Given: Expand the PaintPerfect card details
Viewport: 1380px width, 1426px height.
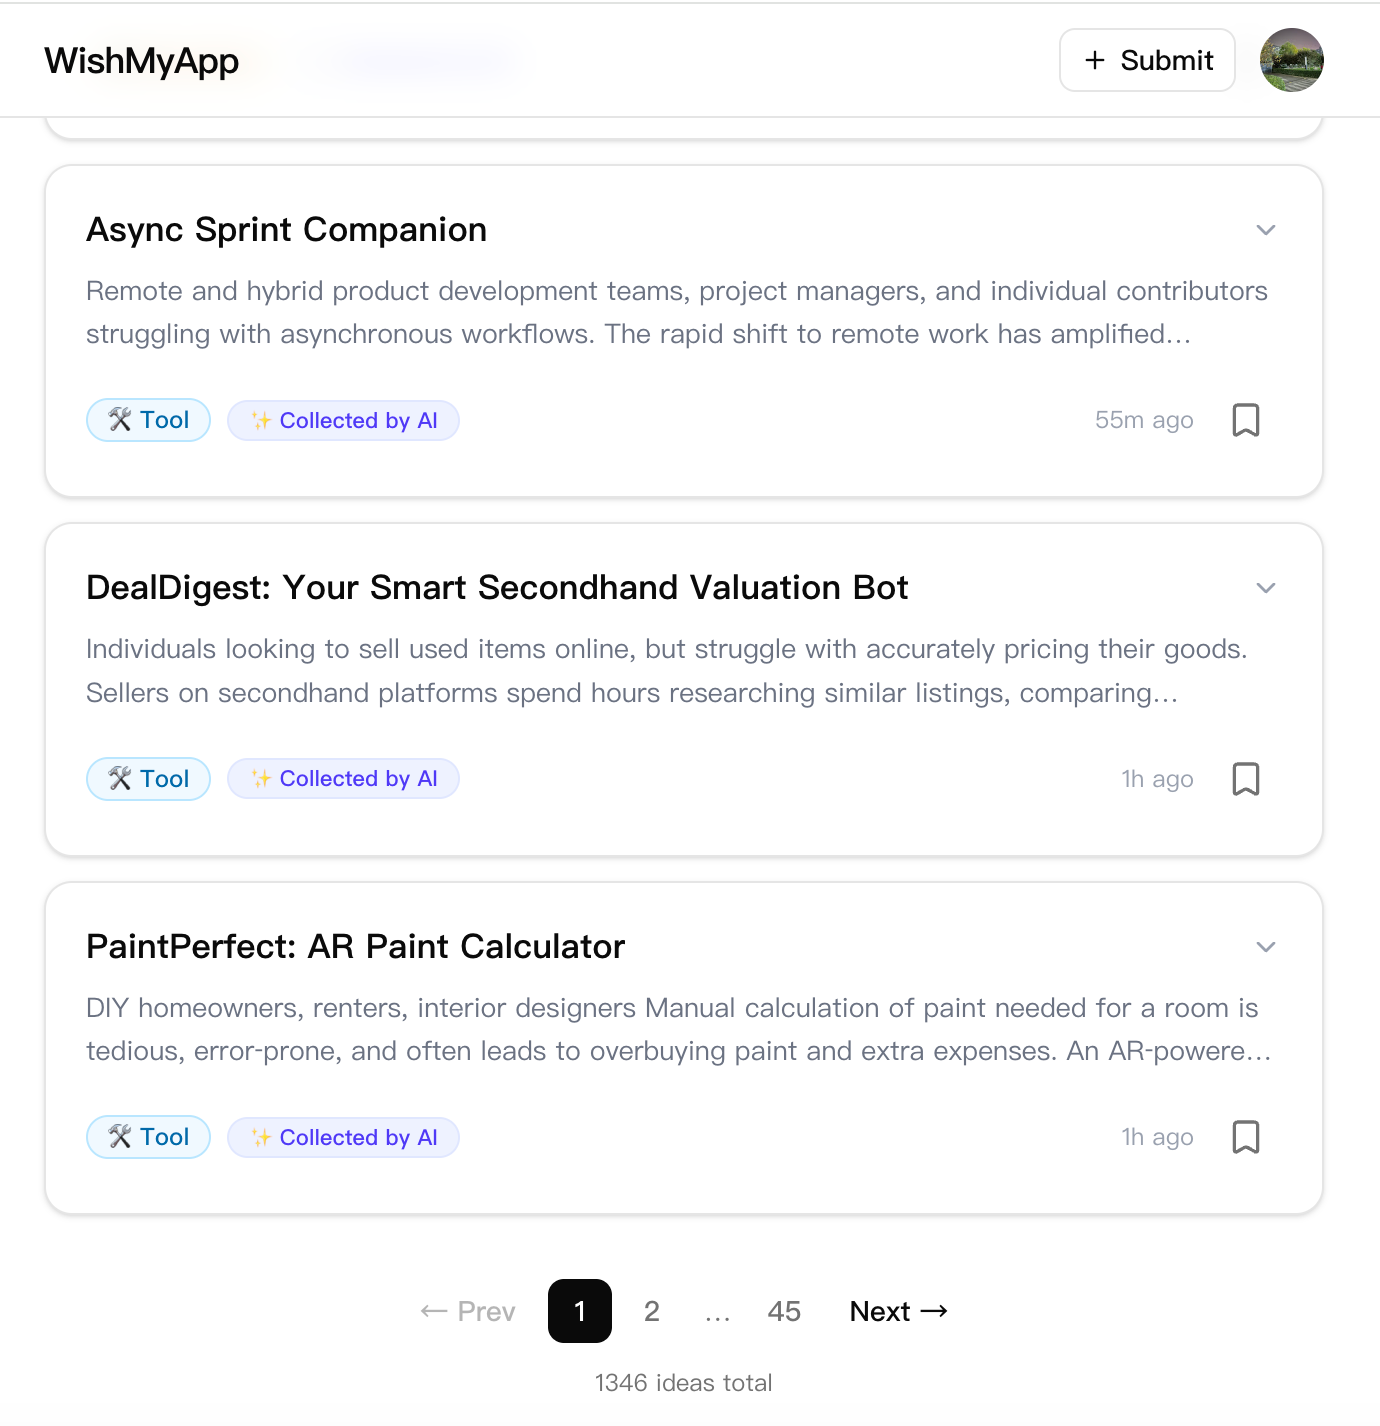Looking at the screenshot, I should (1265, 946).
